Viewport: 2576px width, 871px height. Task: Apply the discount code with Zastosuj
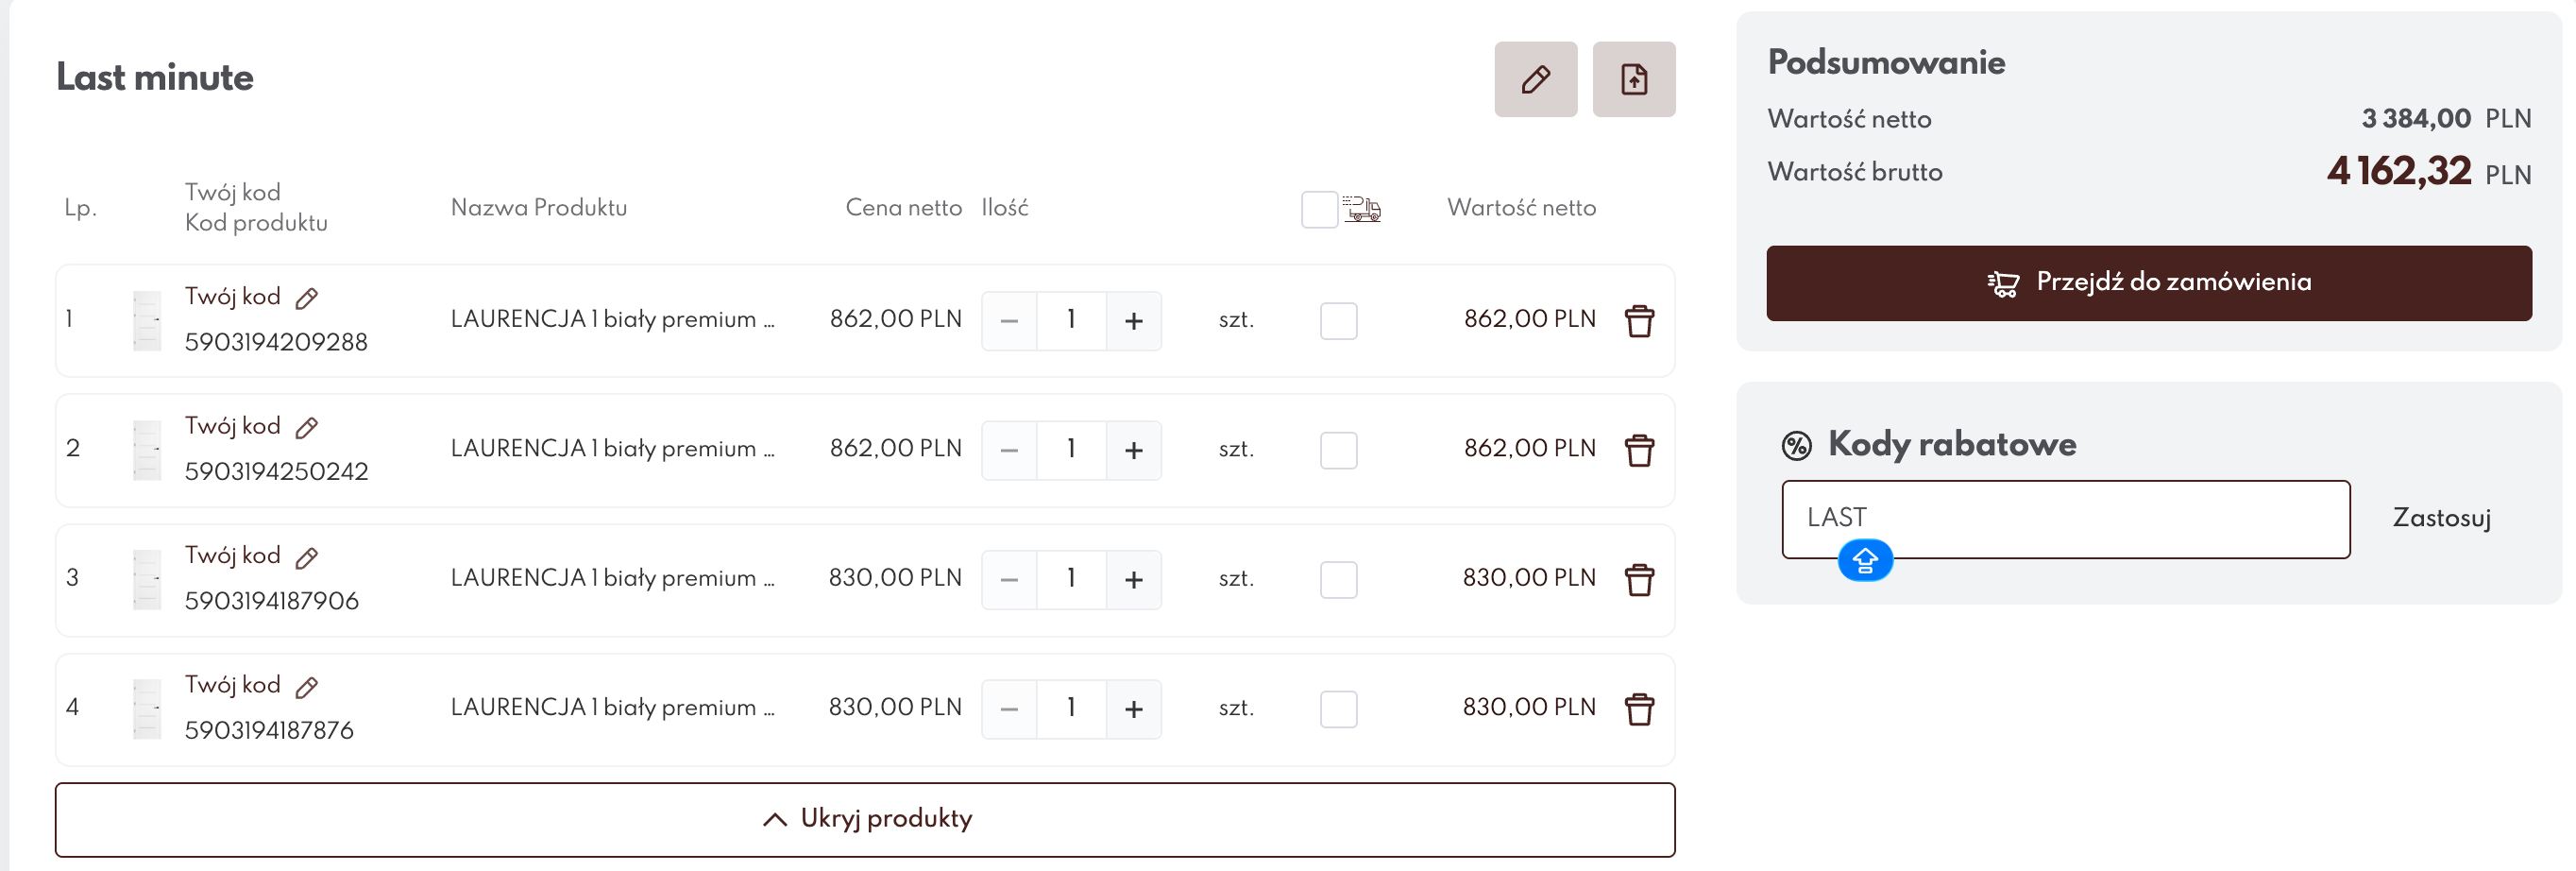click(2440, 518)
